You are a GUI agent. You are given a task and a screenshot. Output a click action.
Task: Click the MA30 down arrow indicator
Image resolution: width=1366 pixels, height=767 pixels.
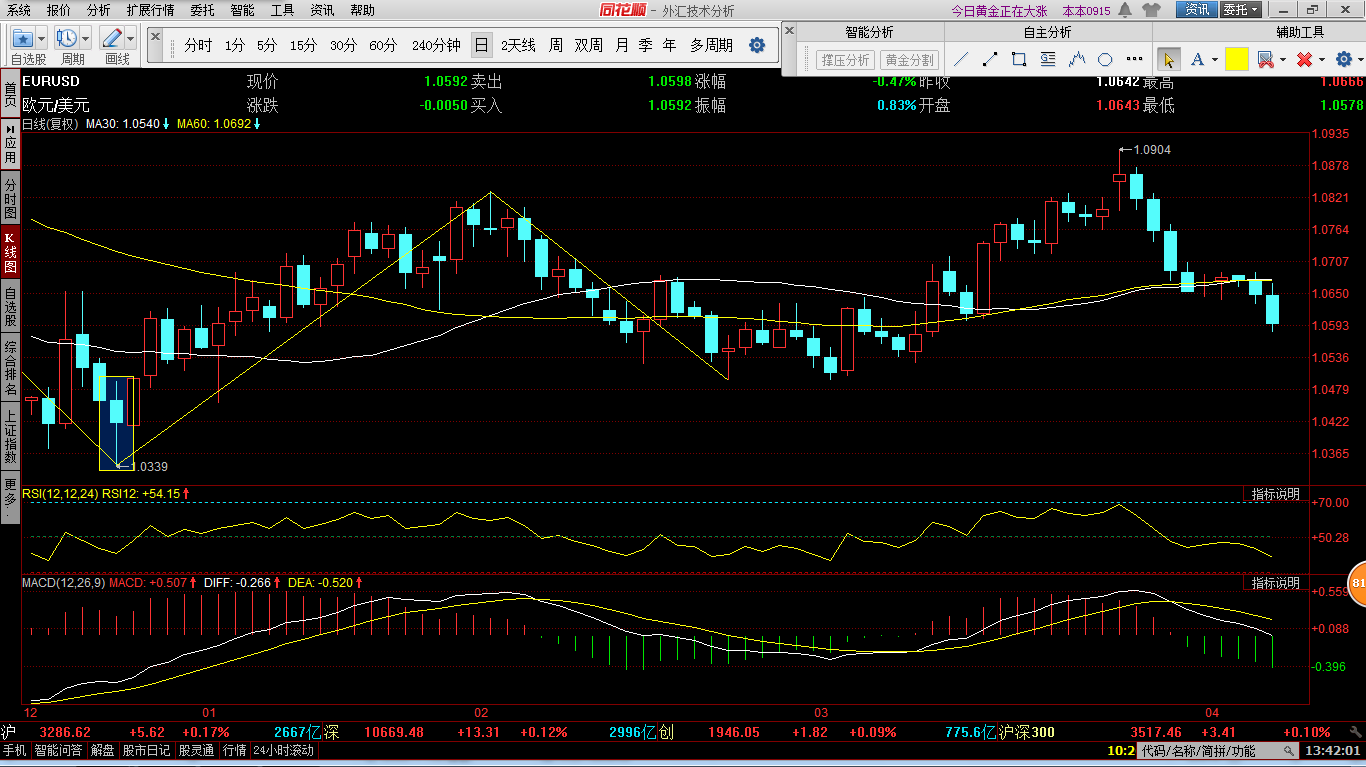click(x=165, y=124)
